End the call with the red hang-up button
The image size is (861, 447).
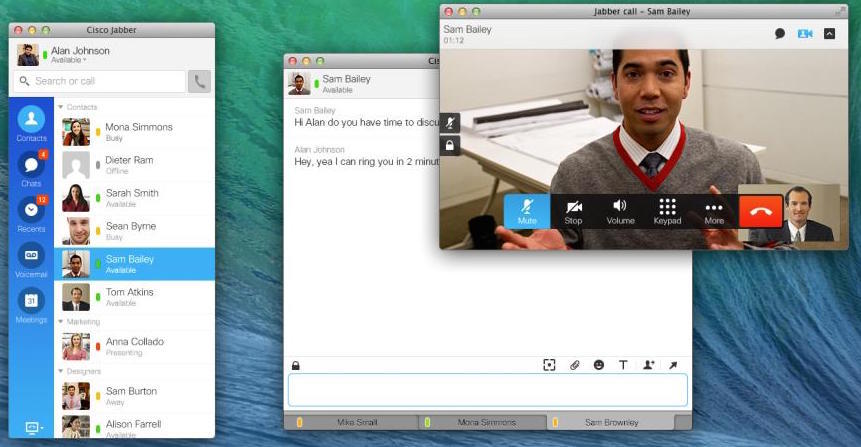761,211
